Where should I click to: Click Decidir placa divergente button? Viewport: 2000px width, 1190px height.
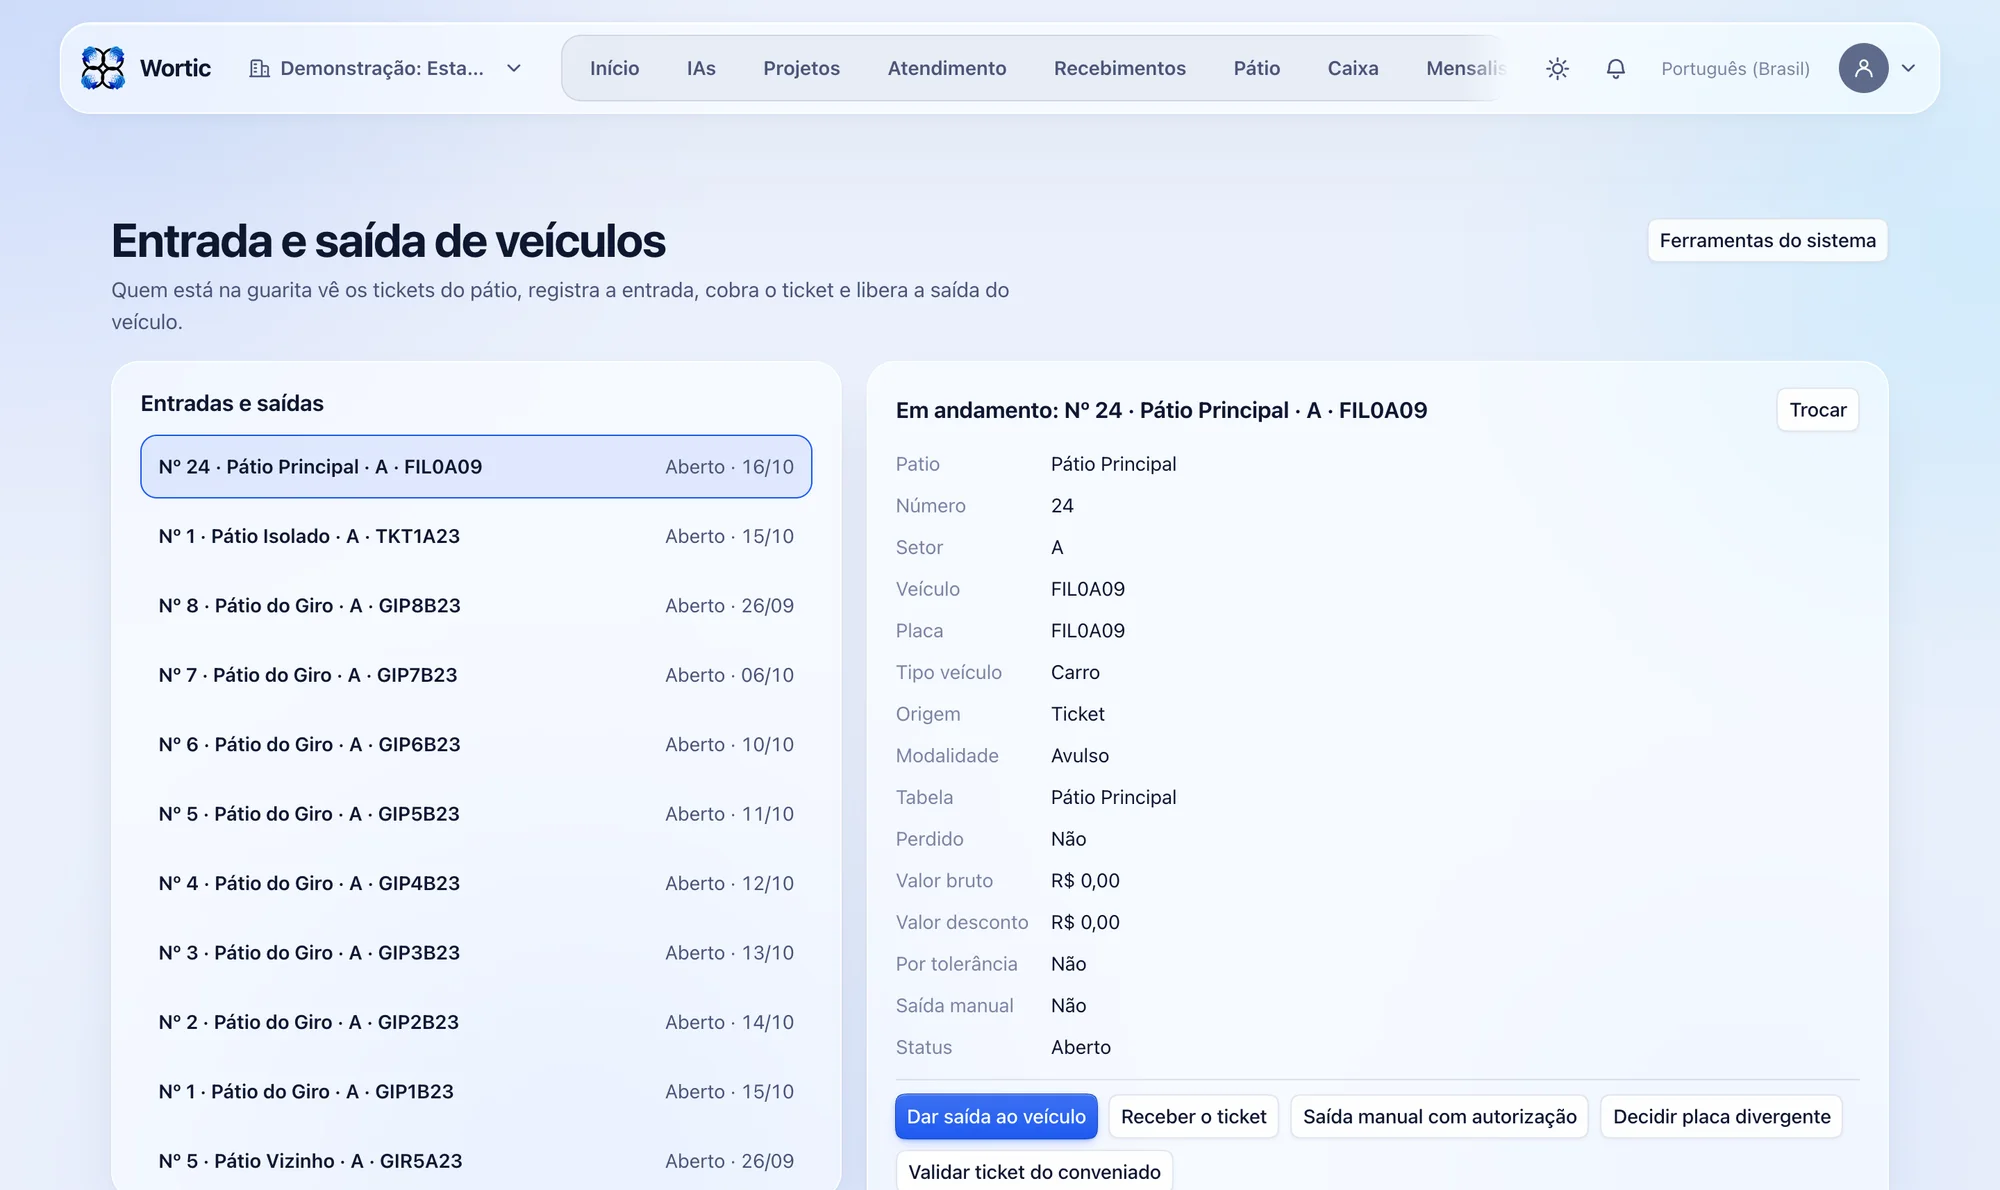click(1721, 1116)
